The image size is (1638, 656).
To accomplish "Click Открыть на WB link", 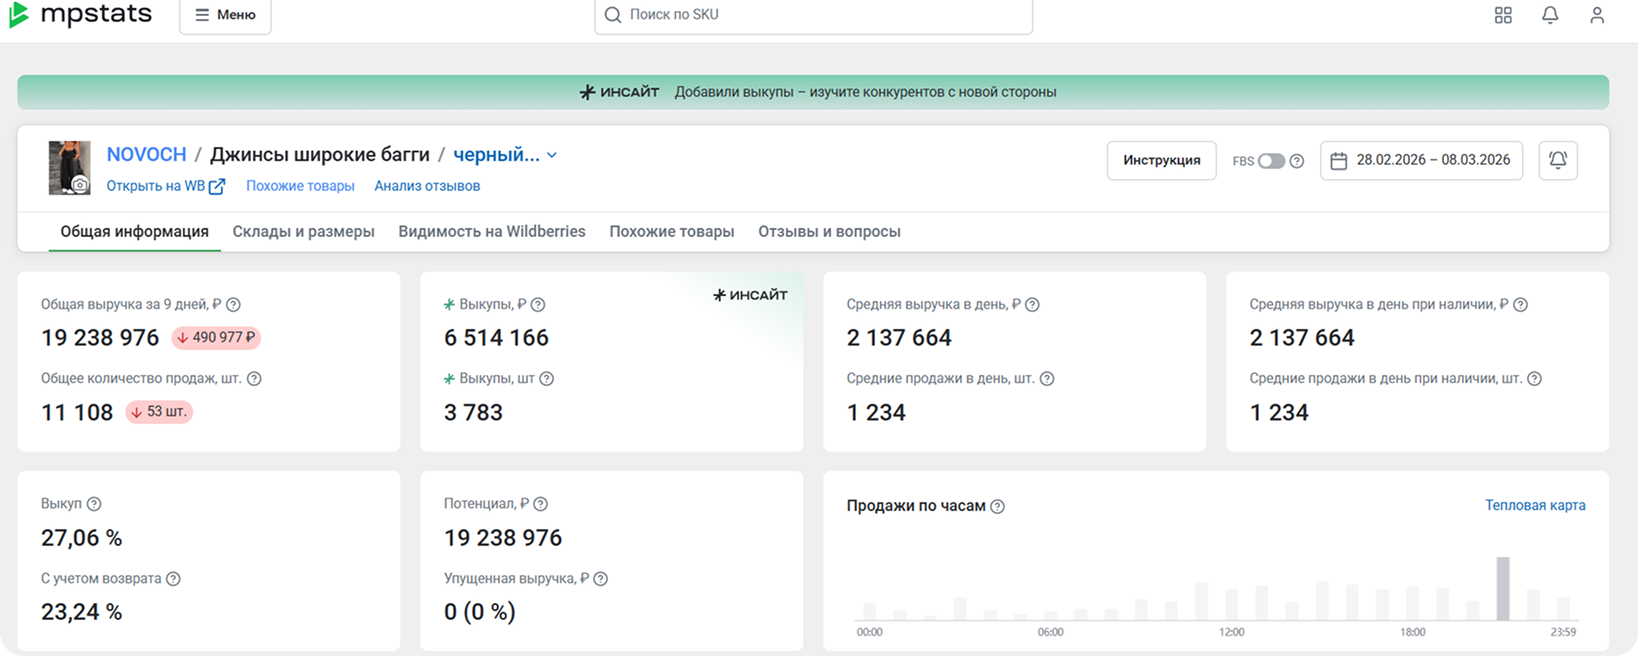I will click(x=165, y=186).
